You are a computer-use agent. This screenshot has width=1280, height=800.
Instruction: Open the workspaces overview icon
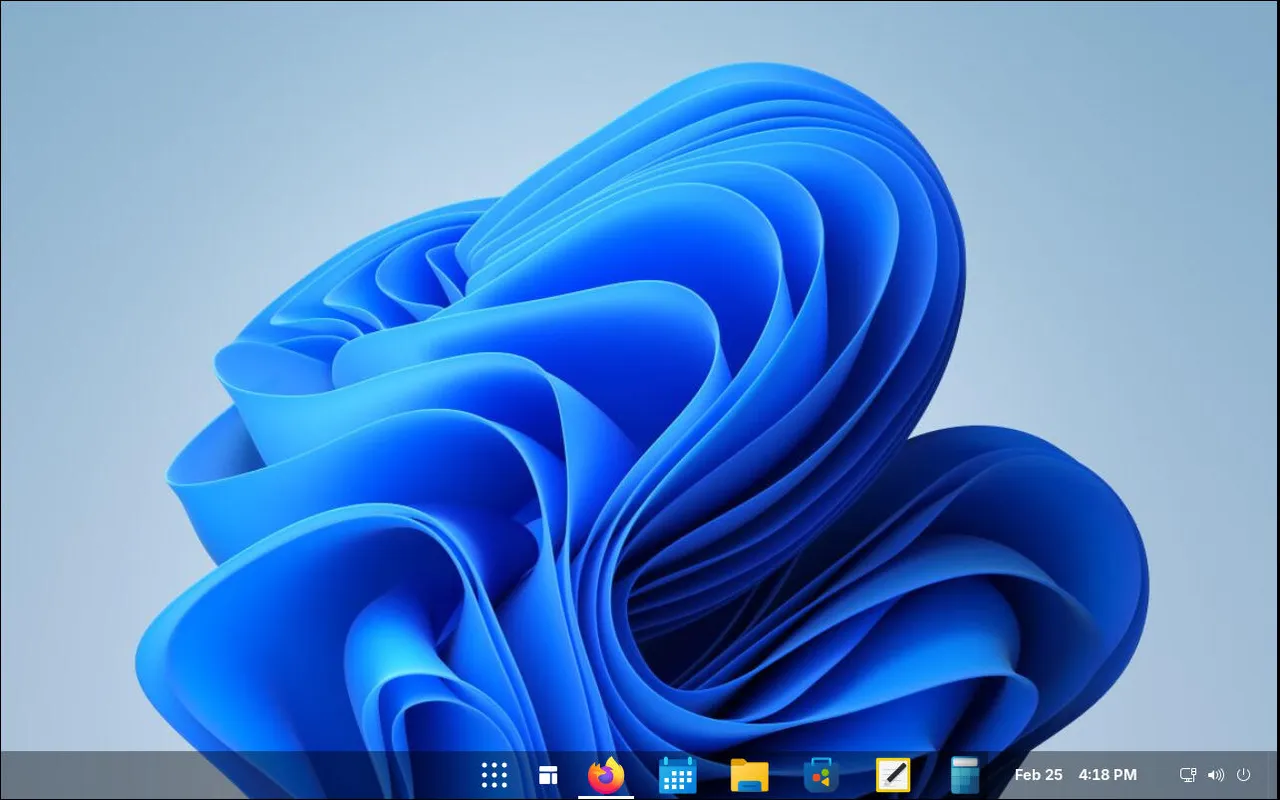coord(548,775)
